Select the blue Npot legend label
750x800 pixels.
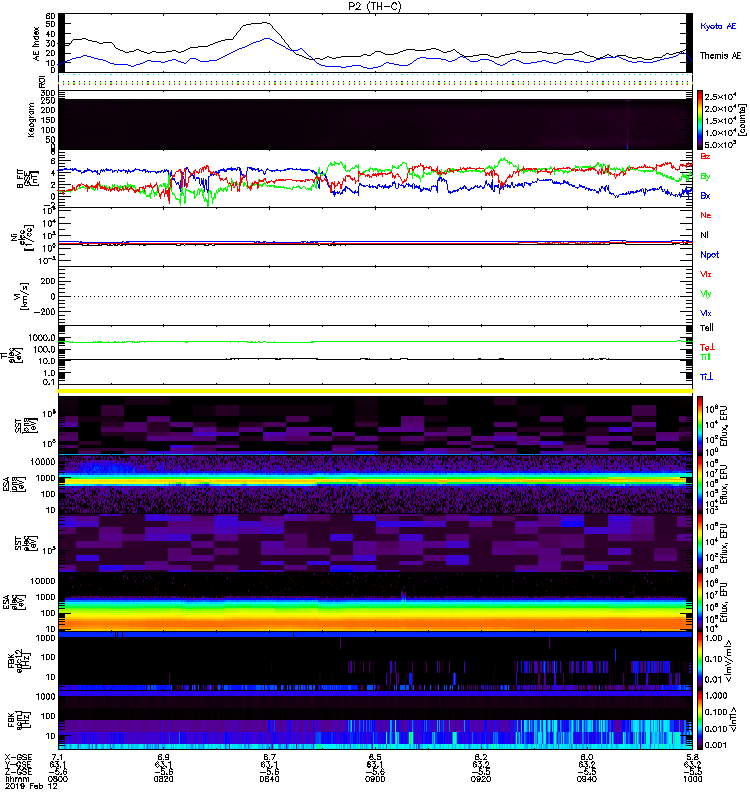(x=710, y=255)
